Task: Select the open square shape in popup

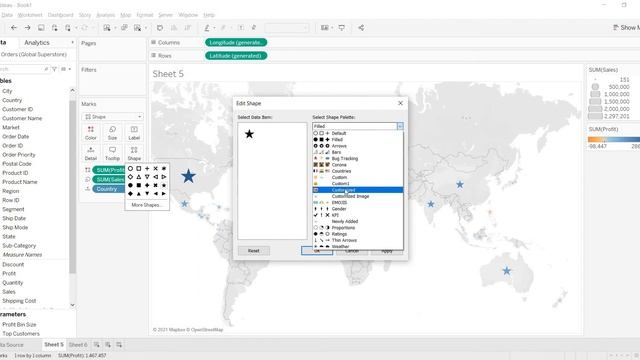Action: pyautogui.click(x=139, y=168)
